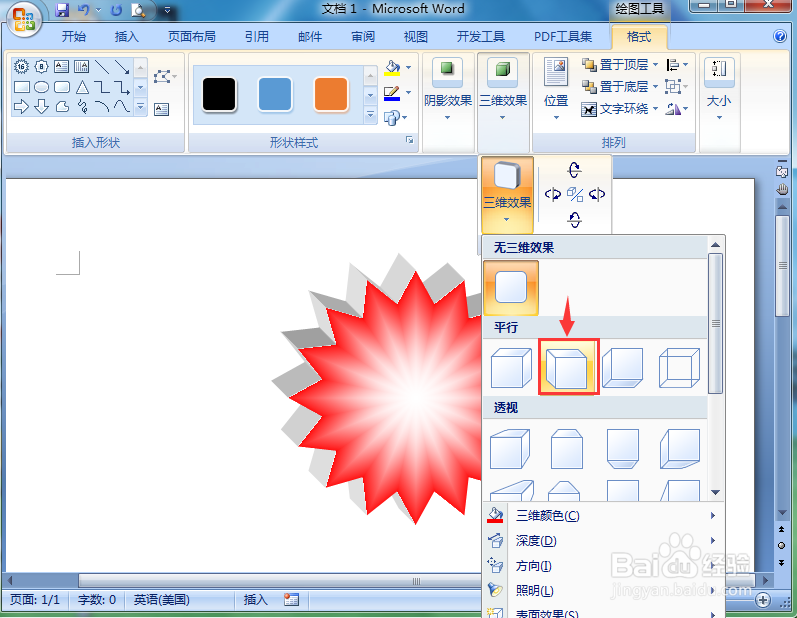Open 方向(I) direction submenu

(x=602, y=565)
